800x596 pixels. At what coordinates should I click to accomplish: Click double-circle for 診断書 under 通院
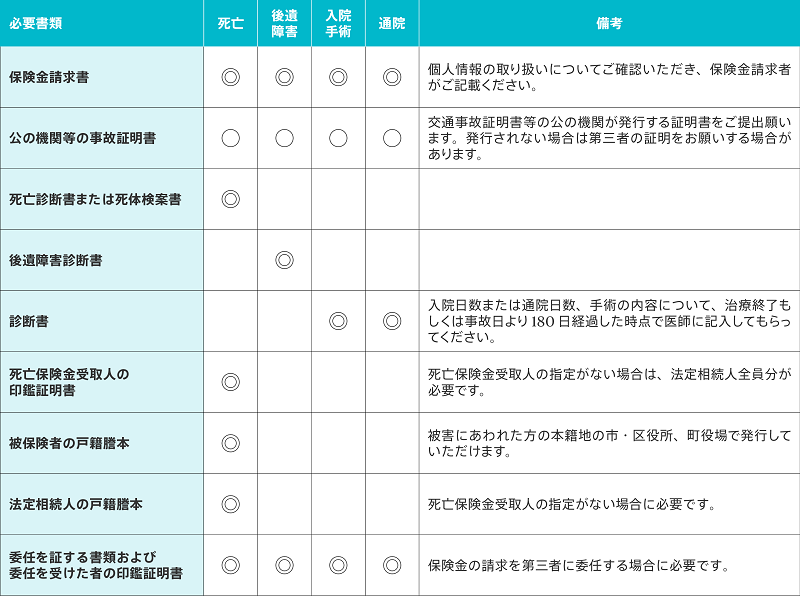click(392, 321)
